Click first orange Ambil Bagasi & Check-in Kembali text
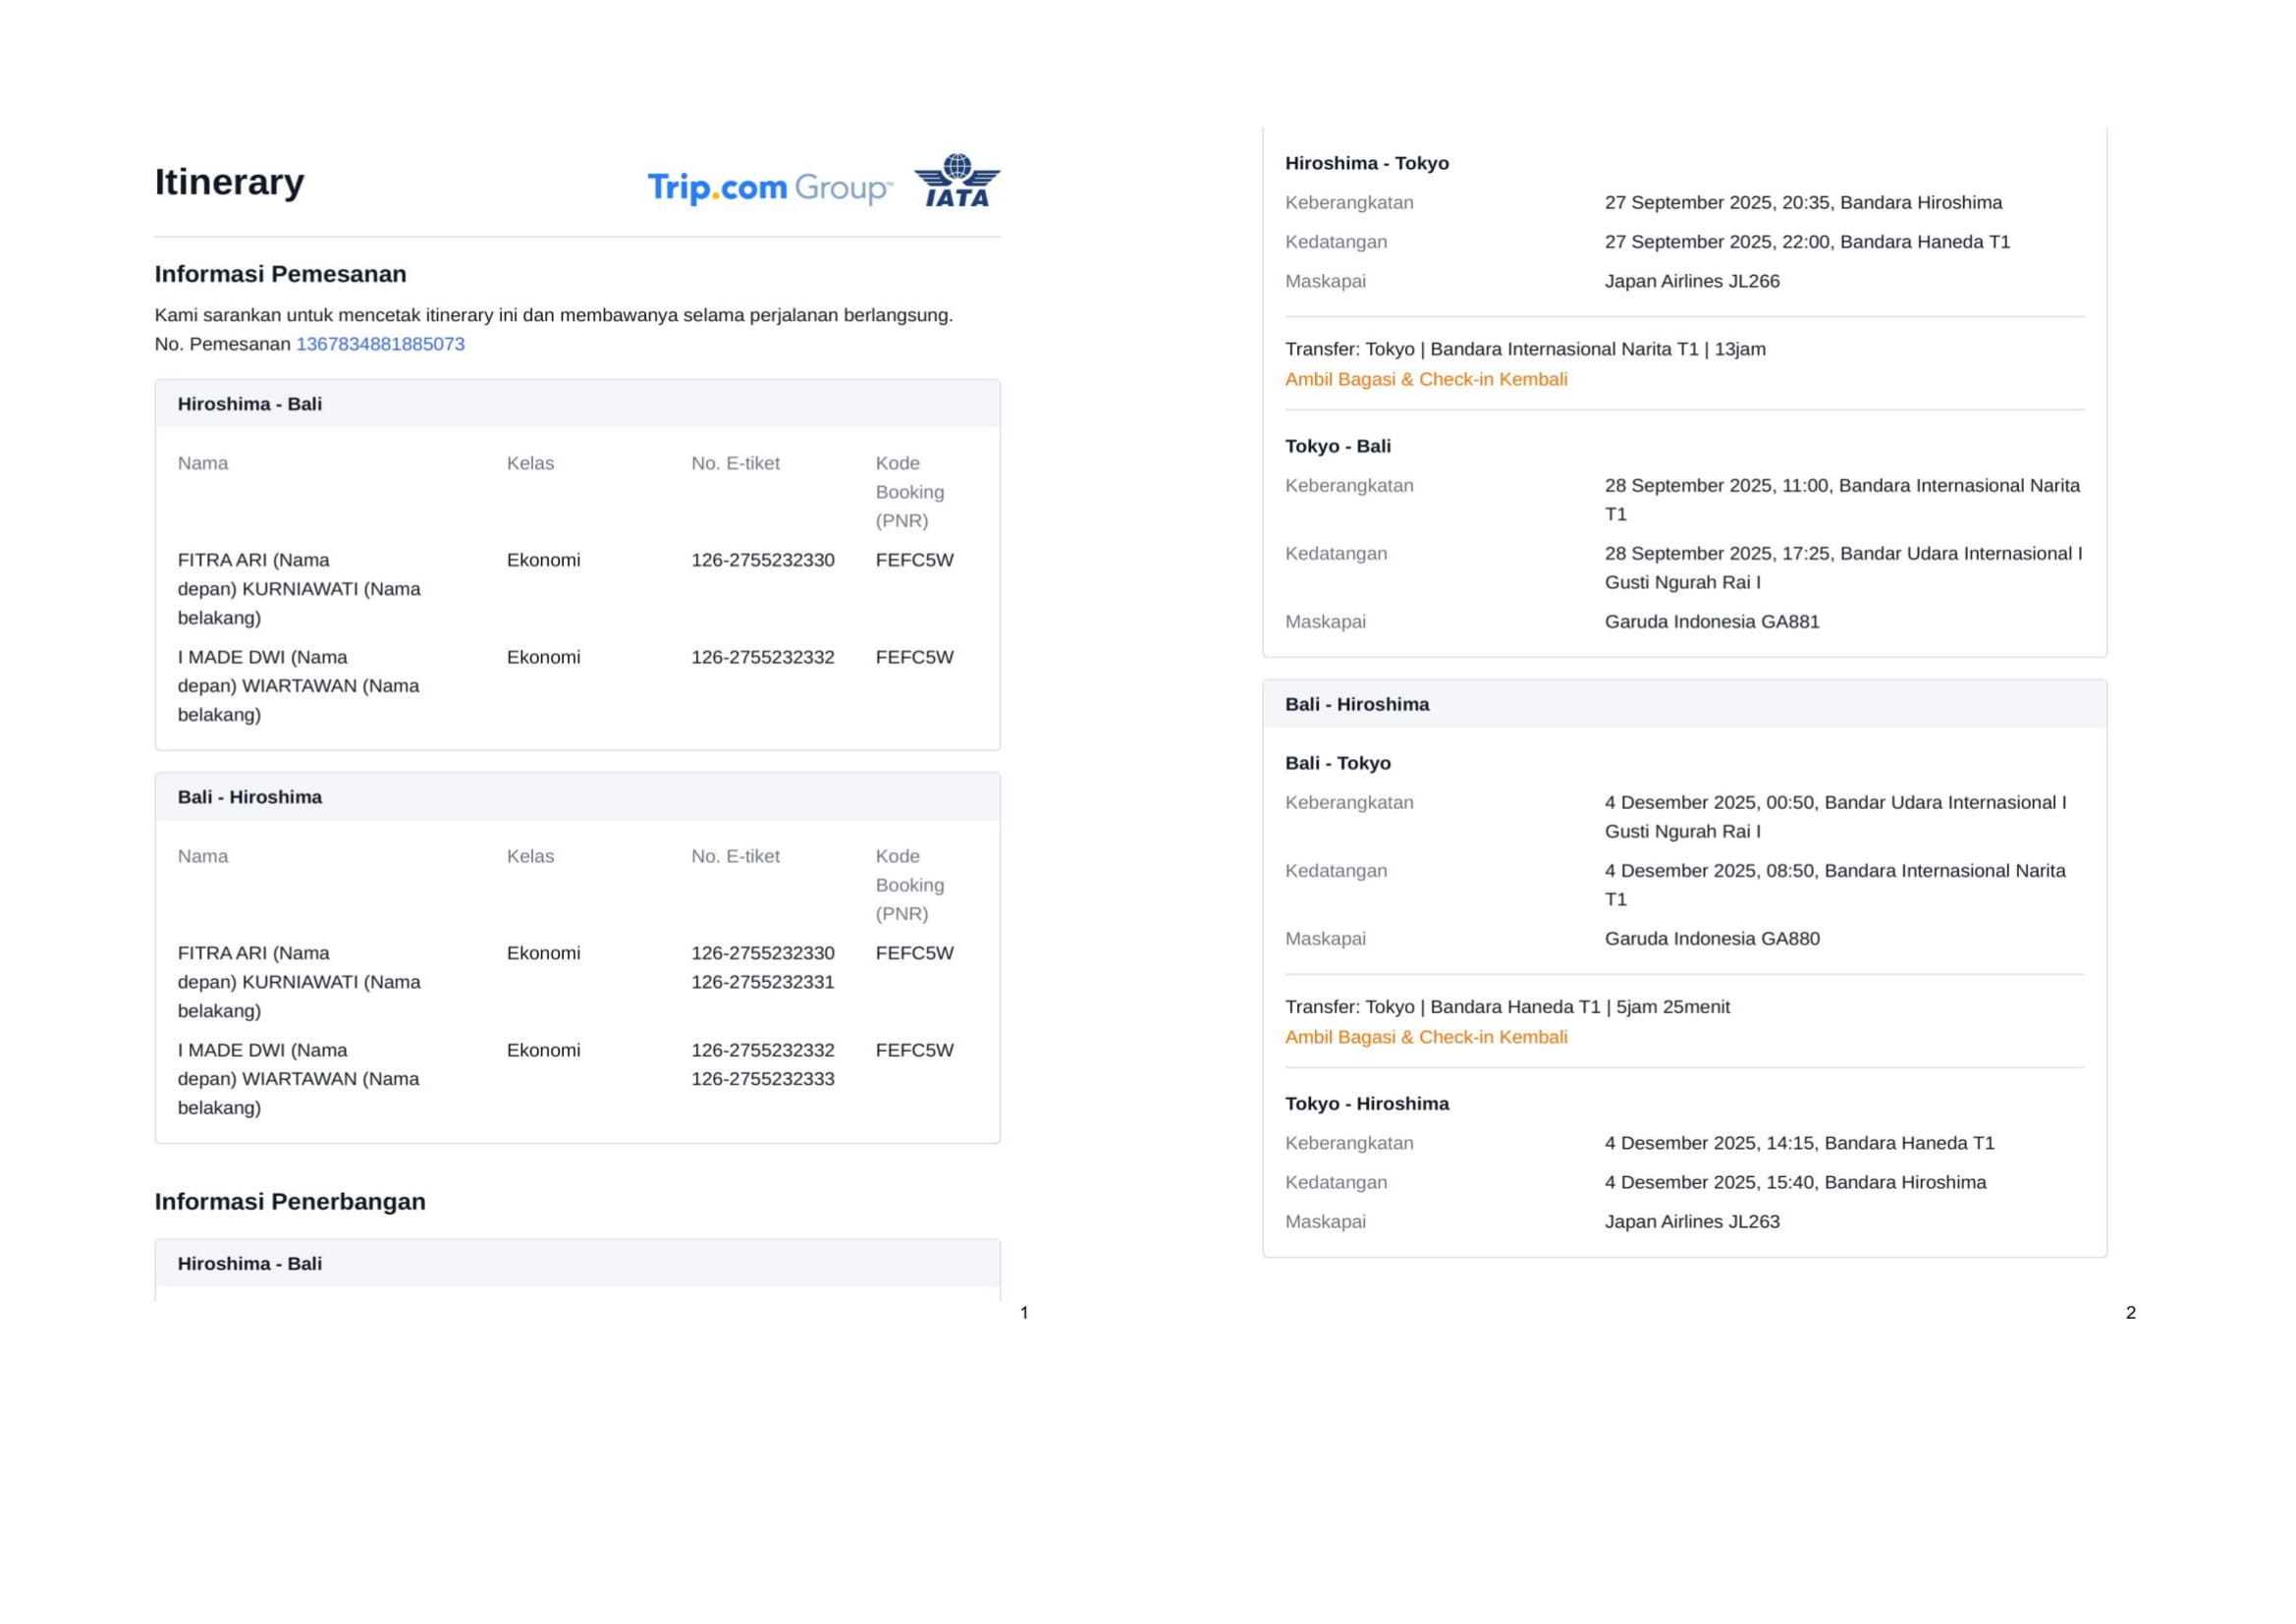Viewport: 2296px width, 1624px height. [1426, 379]
